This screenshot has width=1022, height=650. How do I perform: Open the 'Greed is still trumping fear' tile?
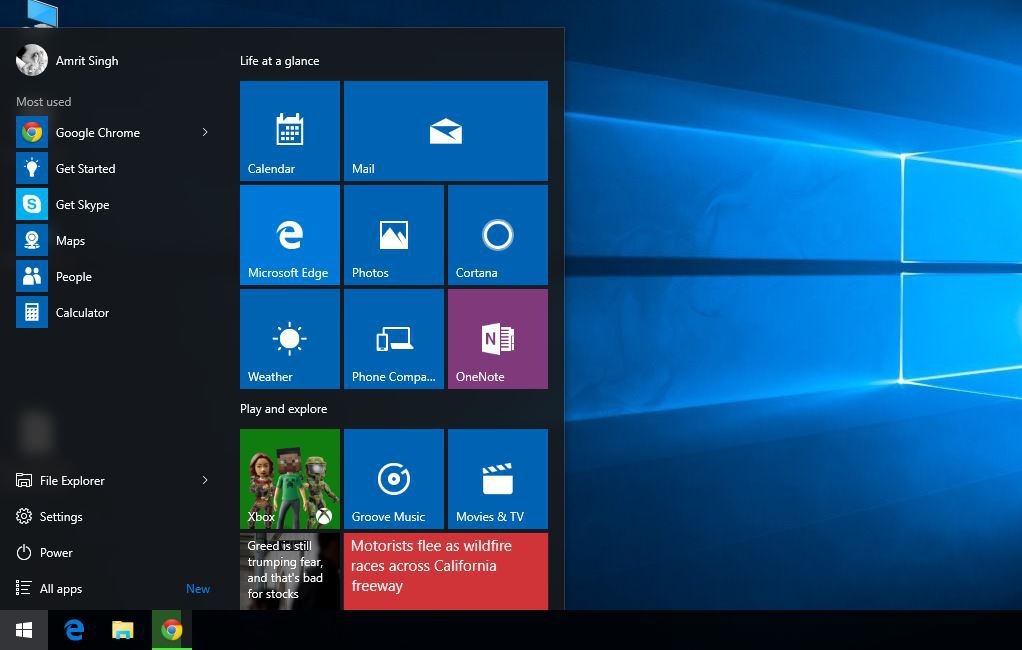290,571
